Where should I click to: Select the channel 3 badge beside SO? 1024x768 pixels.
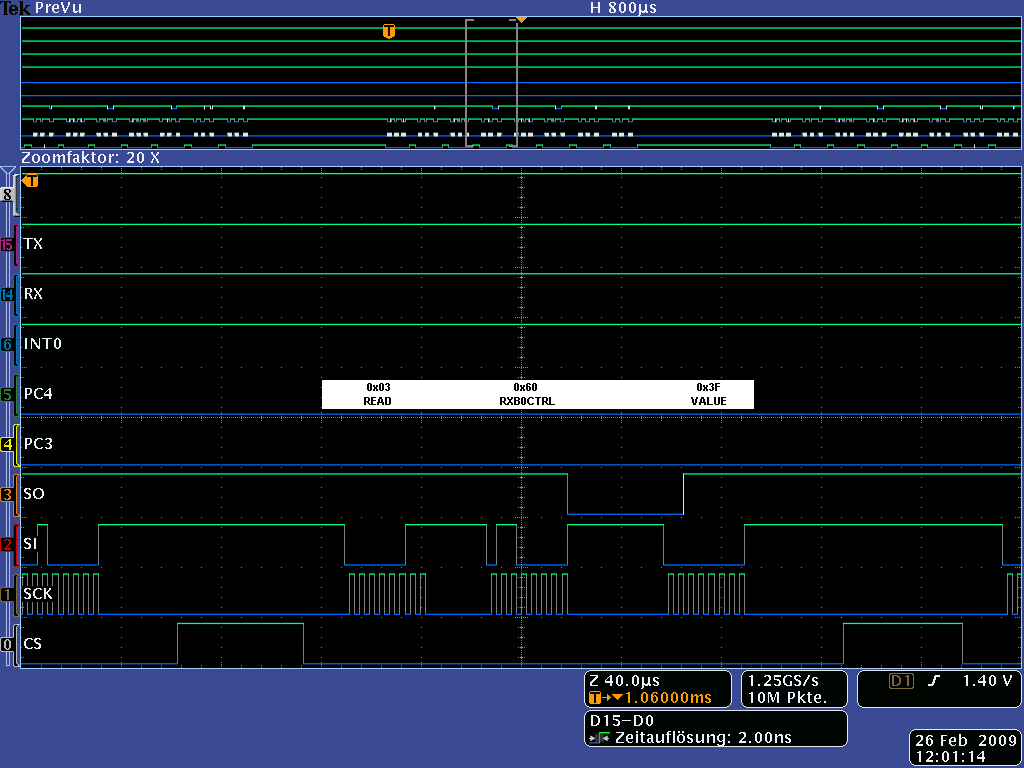pos(7,494)
